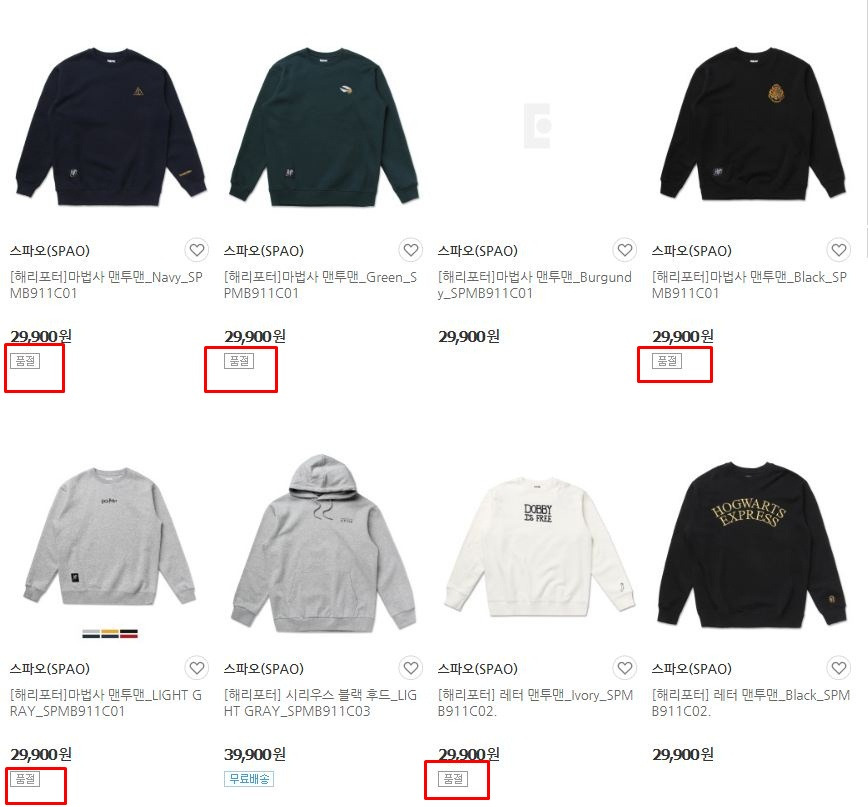This screenshot has width=868, height=807.
Task: Click the 무료배송 badge under hoodie price
Action: (249, 779)
